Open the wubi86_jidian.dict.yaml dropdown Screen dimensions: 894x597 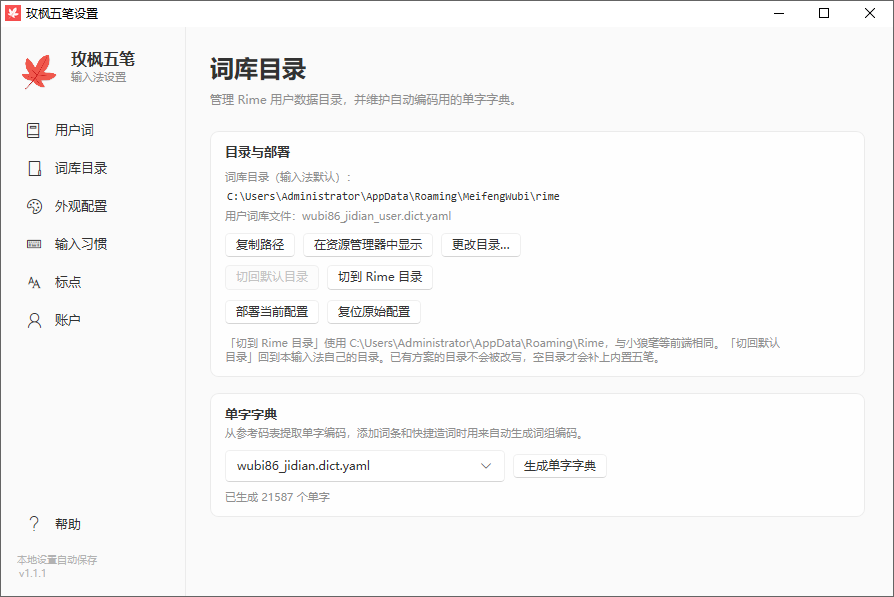[365, 466]
